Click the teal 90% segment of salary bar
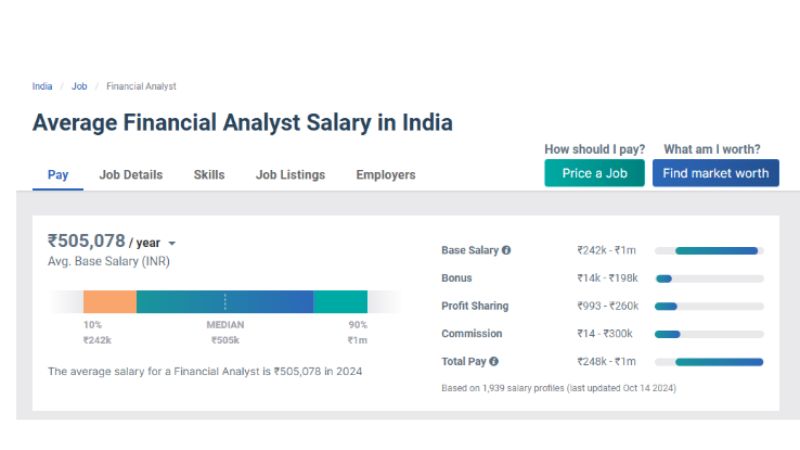The image size is (800, 450). (x=340, y=301)
